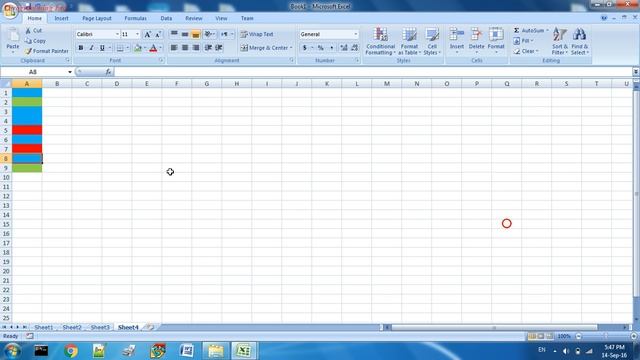The image size is (640, 360).
Task: Open Sort & Filter menu
Action: [560, 41]
